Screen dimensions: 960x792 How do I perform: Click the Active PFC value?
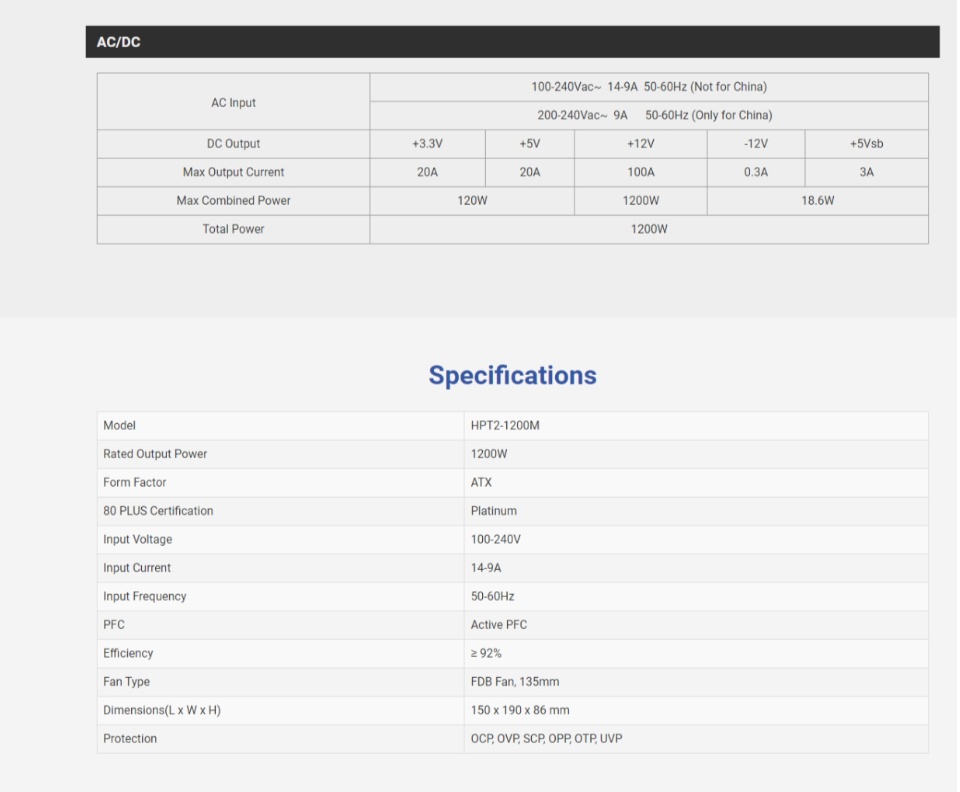pos(499,625)
